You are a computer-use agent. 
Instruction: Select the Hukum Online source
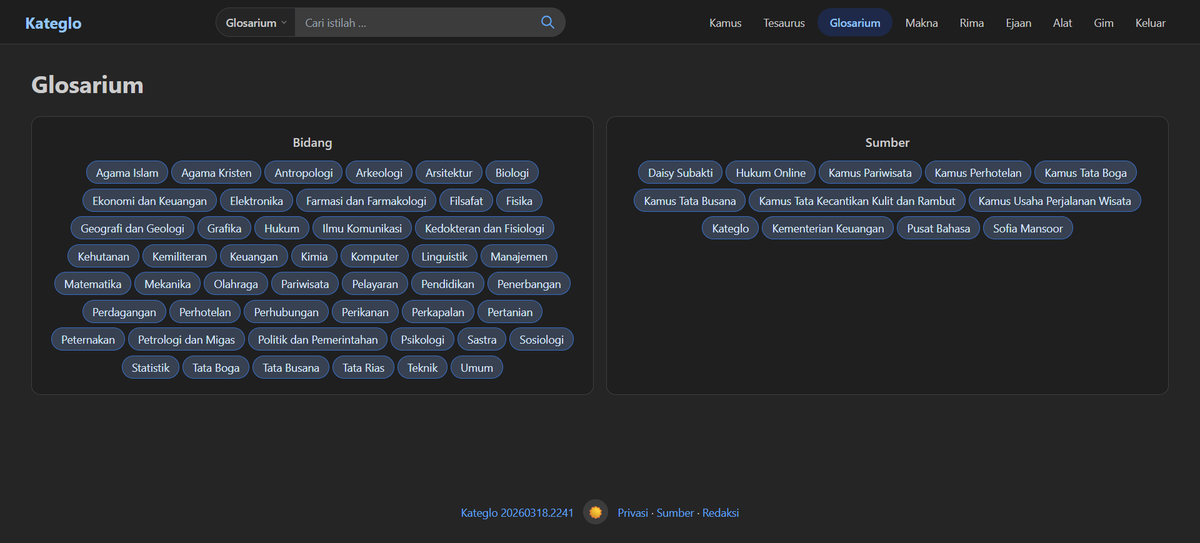pyautogui.click(x=771, y=173)
